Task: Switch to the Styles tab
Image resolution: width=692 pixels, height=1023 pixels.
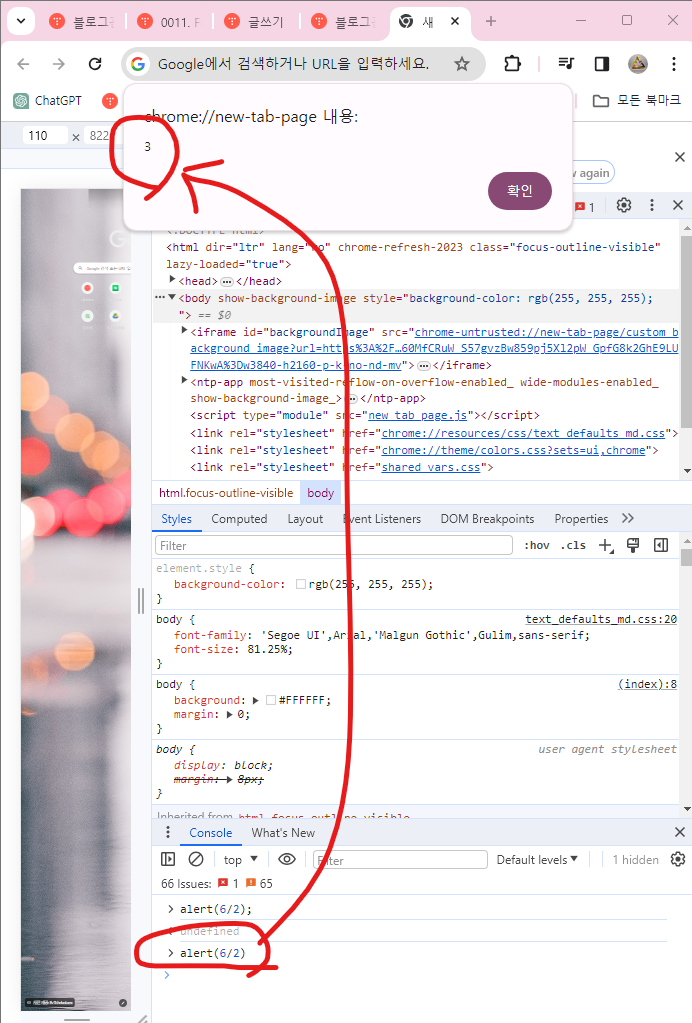Action: pos(176,519)
